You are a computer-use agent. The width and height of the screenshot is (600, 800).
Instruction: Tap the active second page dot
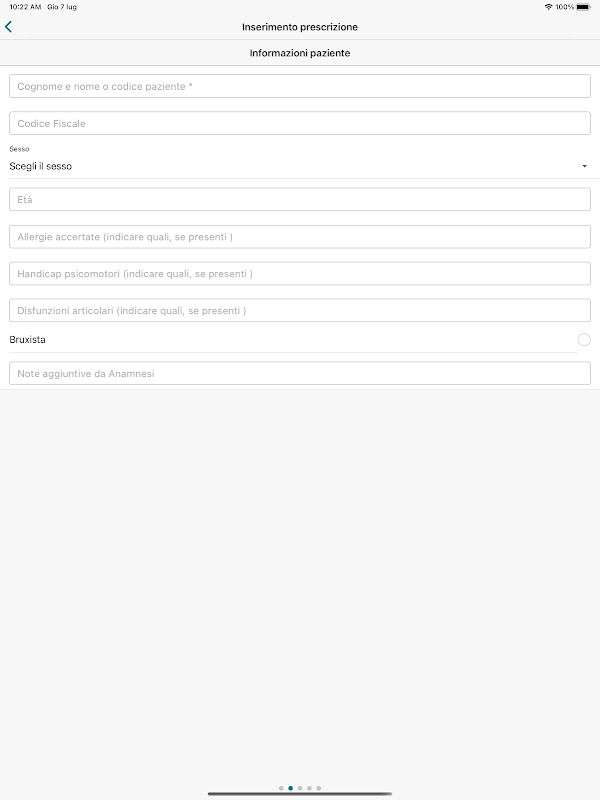(290, 788)
